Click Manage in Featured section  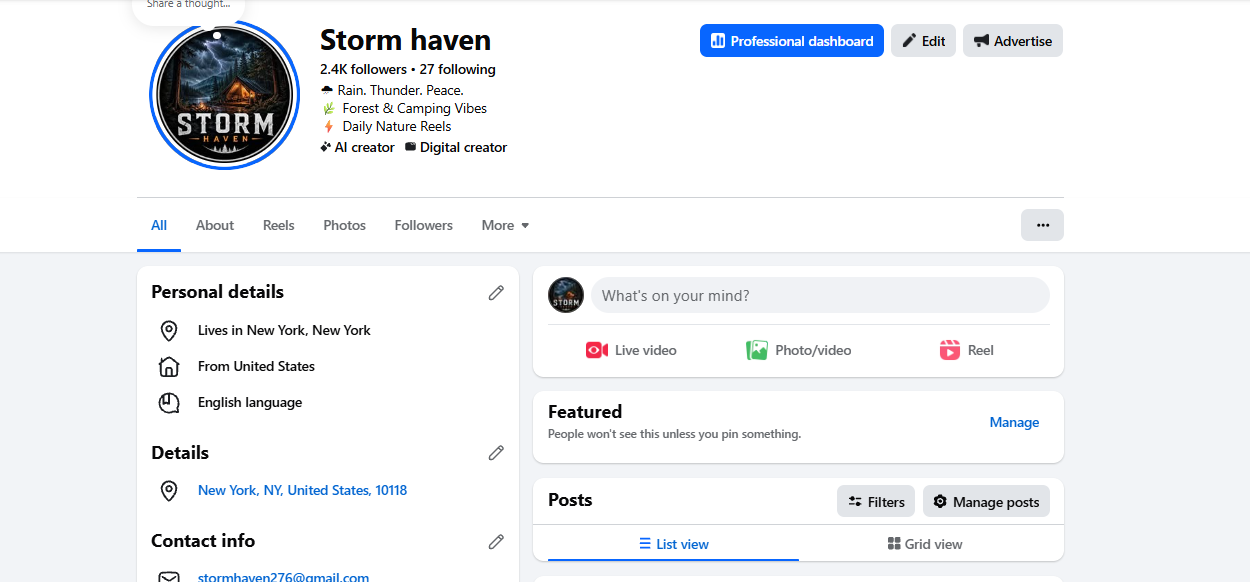point(1014,422)
